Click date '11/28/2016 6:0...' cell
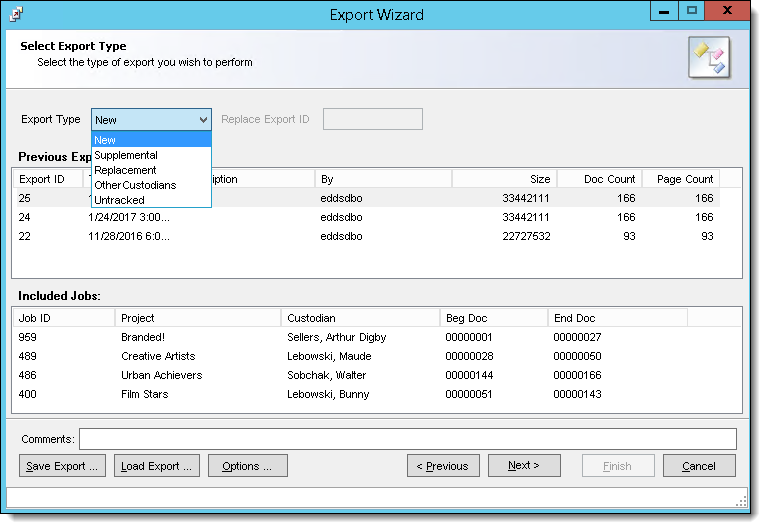Viewport: 766px width, 529px height. [129, 236]
